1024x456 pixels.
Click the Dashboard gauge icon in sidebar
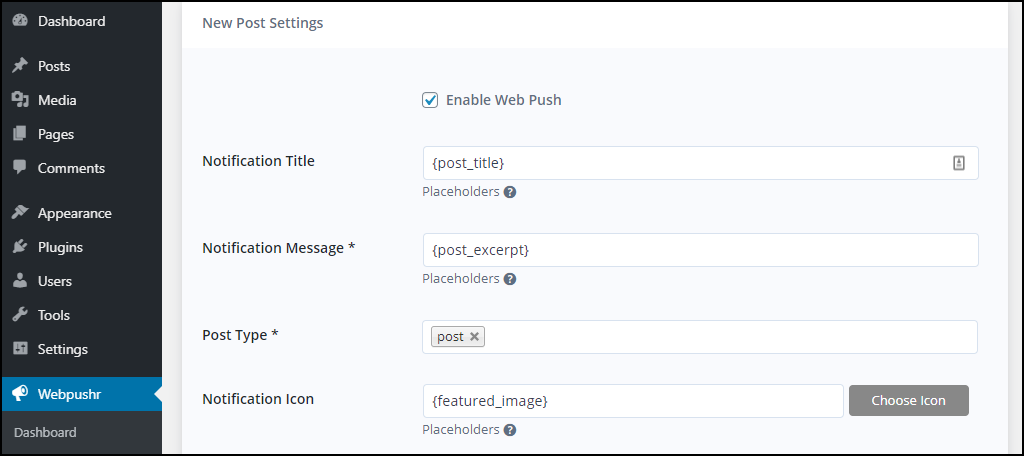pyautogui.click(x=20, y=21)
